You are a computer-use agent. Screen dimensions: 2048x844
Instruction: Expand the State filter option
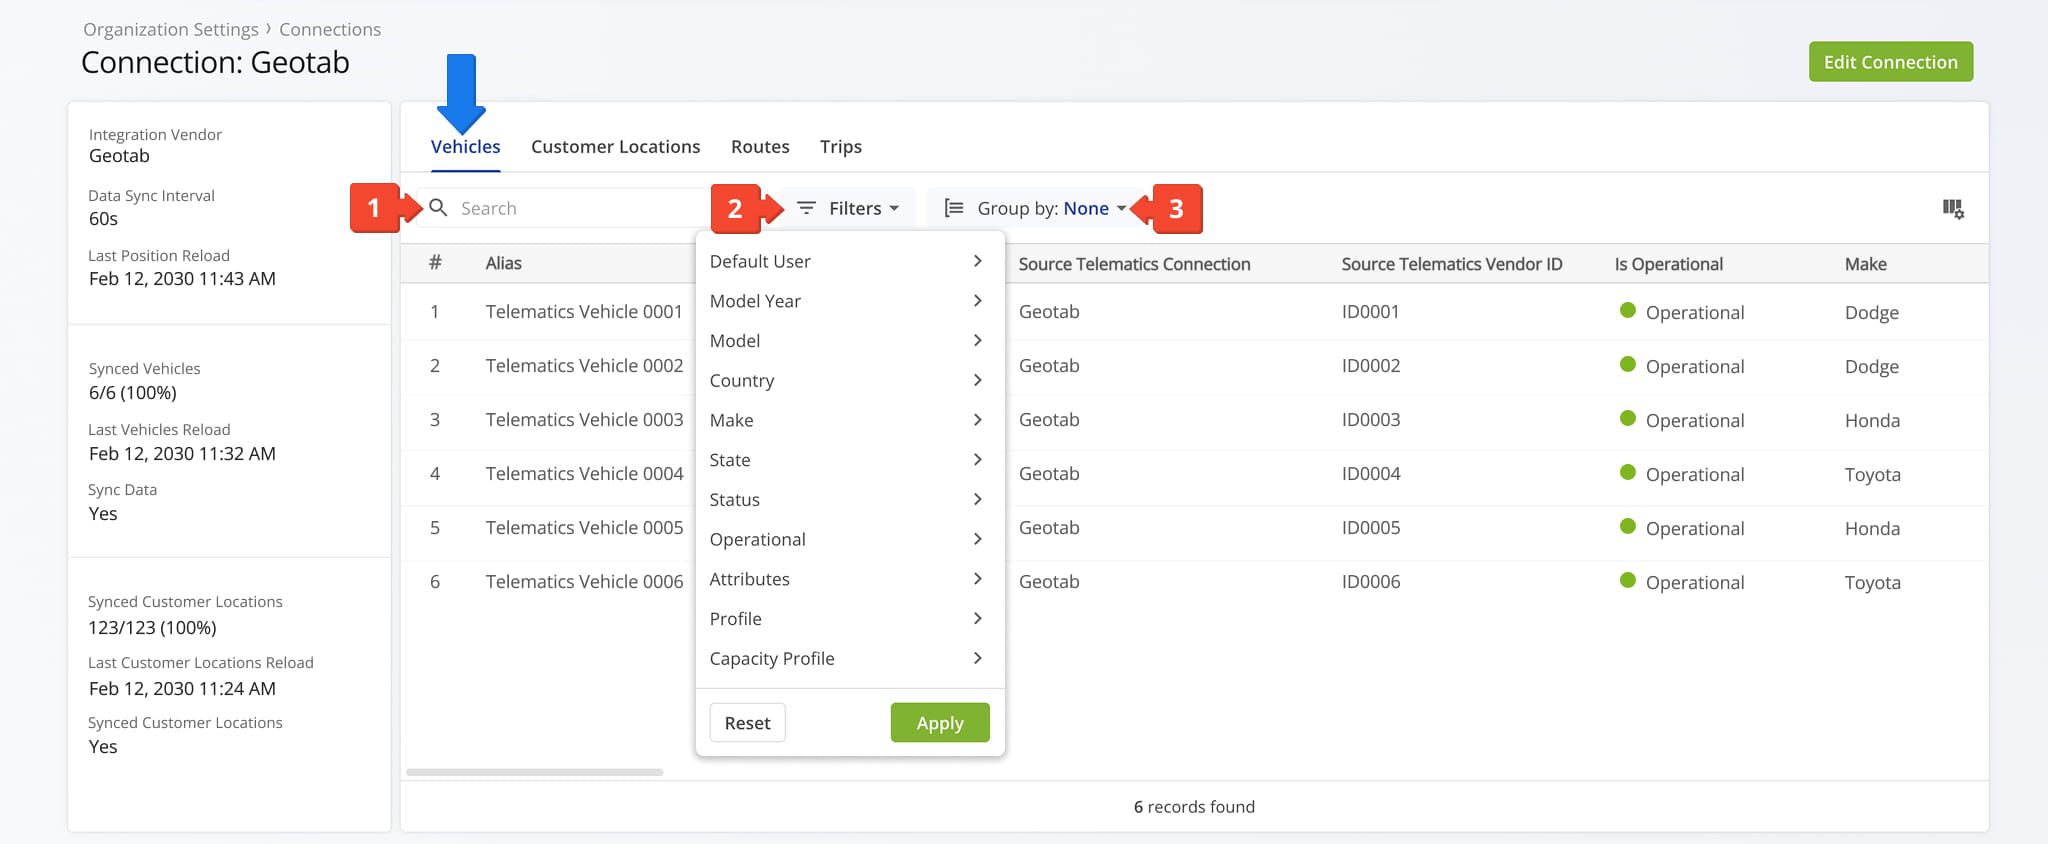849,460
